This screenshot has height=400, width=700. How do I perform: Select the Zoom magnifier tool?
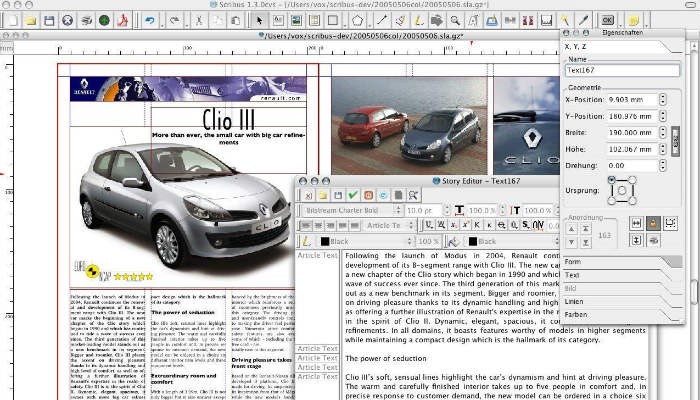click(x=455, y=21)
